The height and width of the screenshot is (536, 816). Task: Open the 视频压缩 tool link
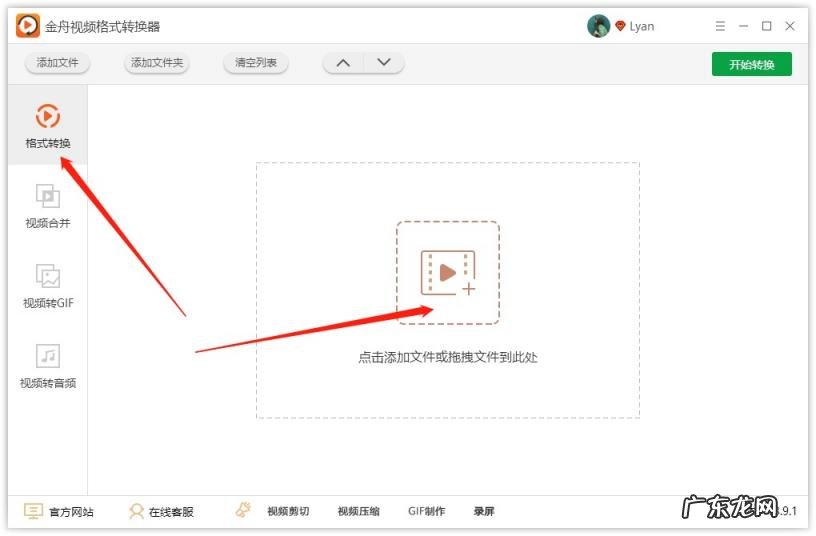tap(359, 512)
